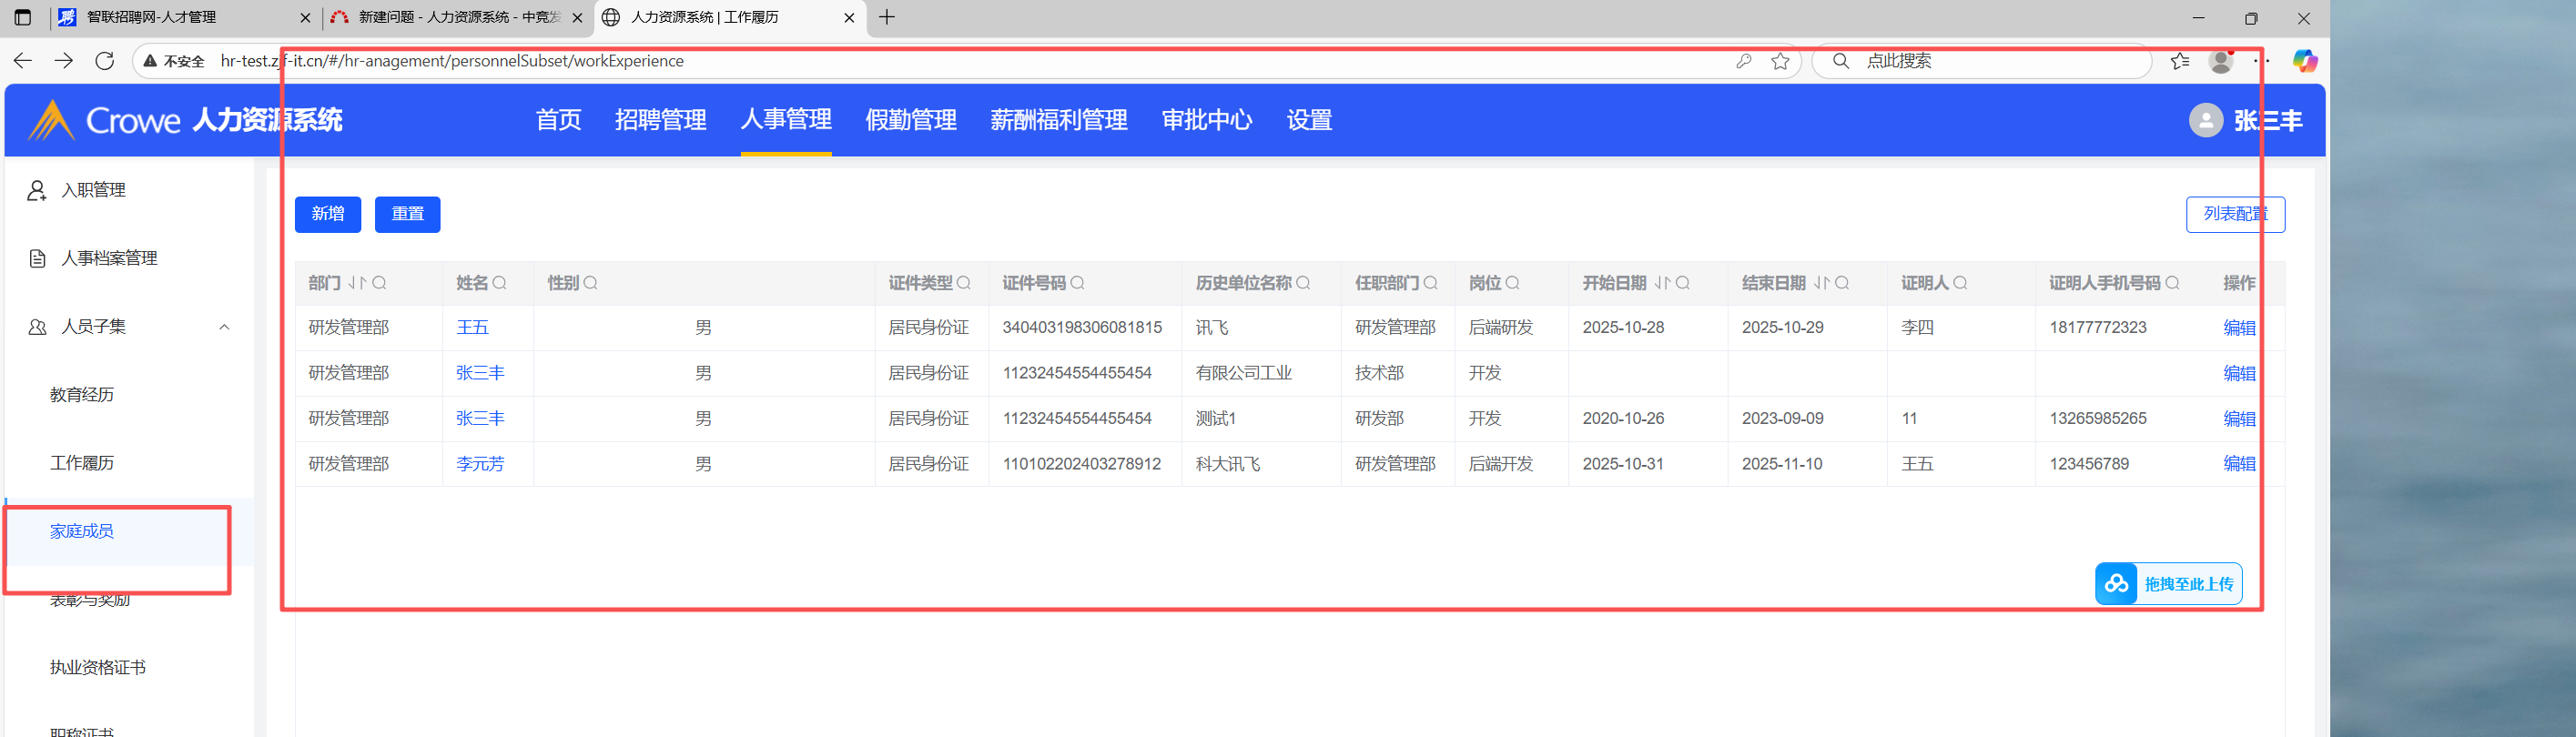Click sort icon in 开始日期 column header
The width and height of the screenshot is (2576, 737).
[1661, 283]
